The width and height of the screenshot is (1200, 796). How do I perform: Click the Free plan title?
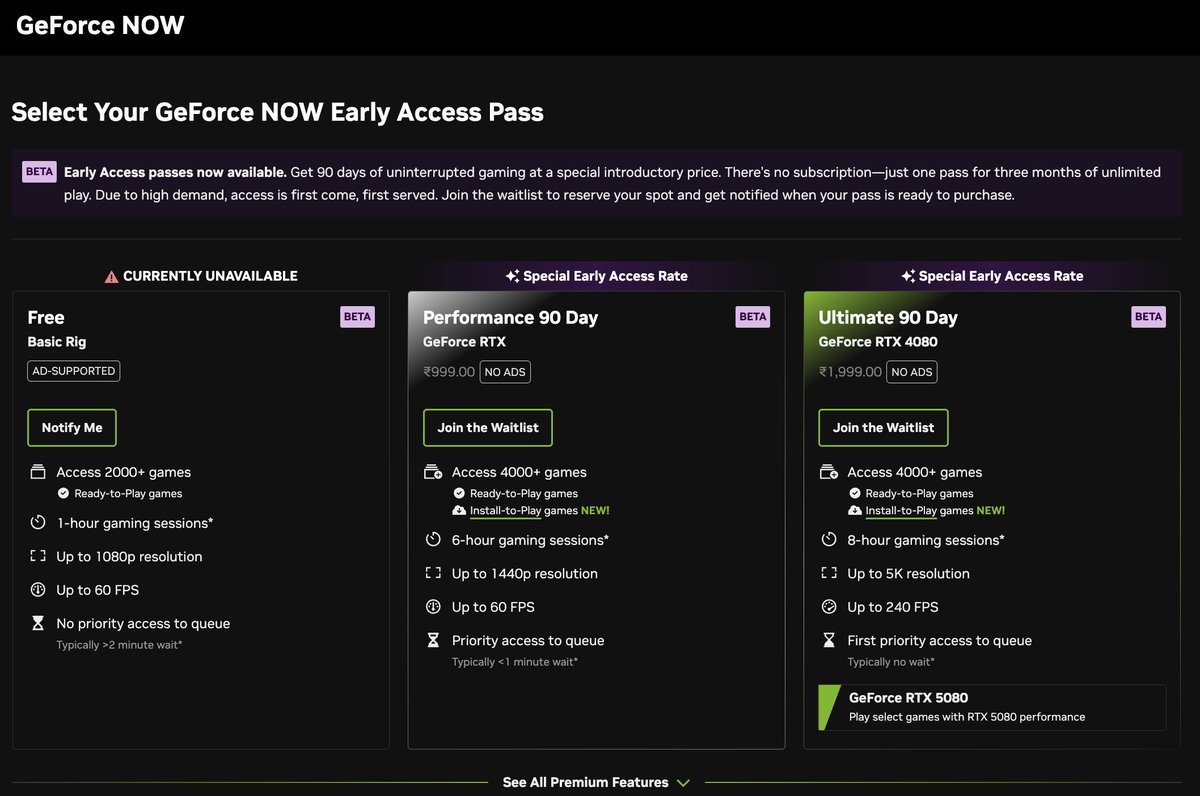point(46,318)
